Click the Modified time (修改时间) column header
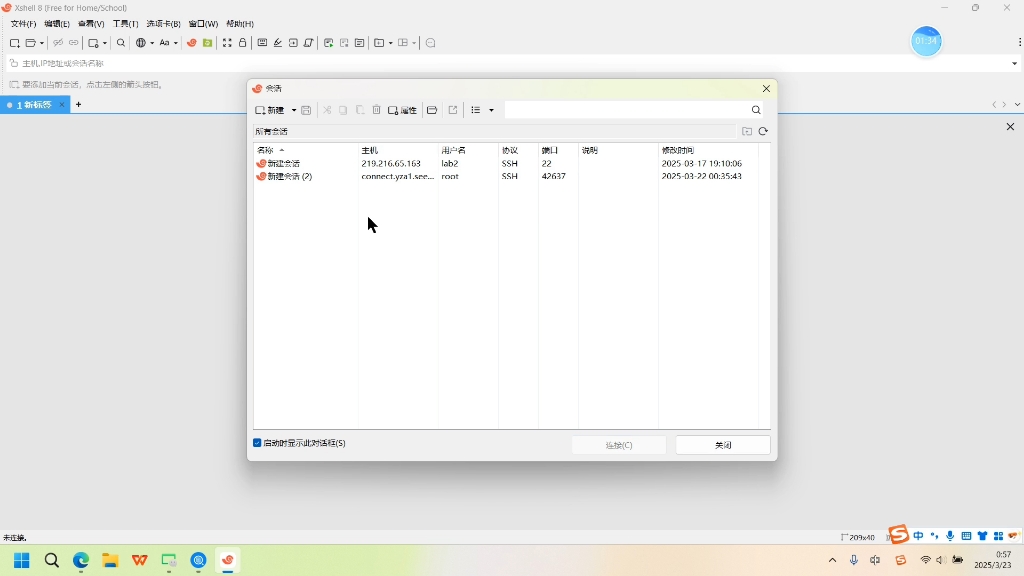Viewport: 1024px width, 576px height. (708, 150)
